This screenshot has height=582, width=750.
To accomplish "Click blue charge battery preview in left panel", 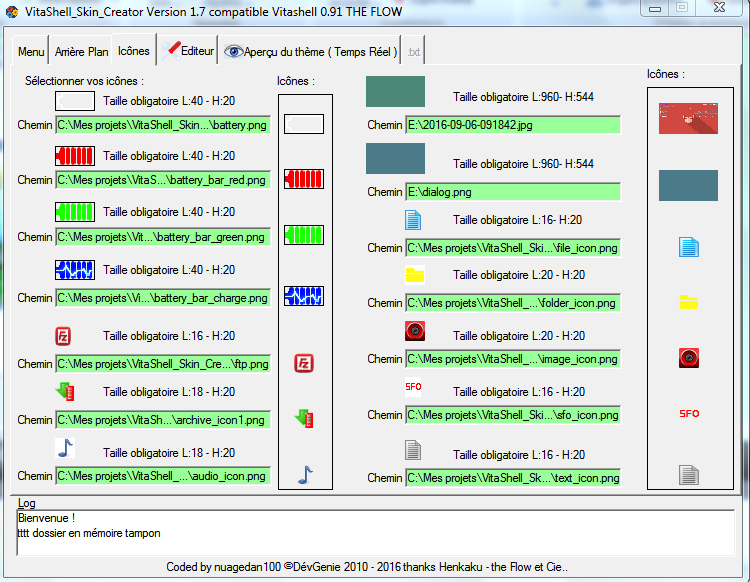I will tap(304, 296).
